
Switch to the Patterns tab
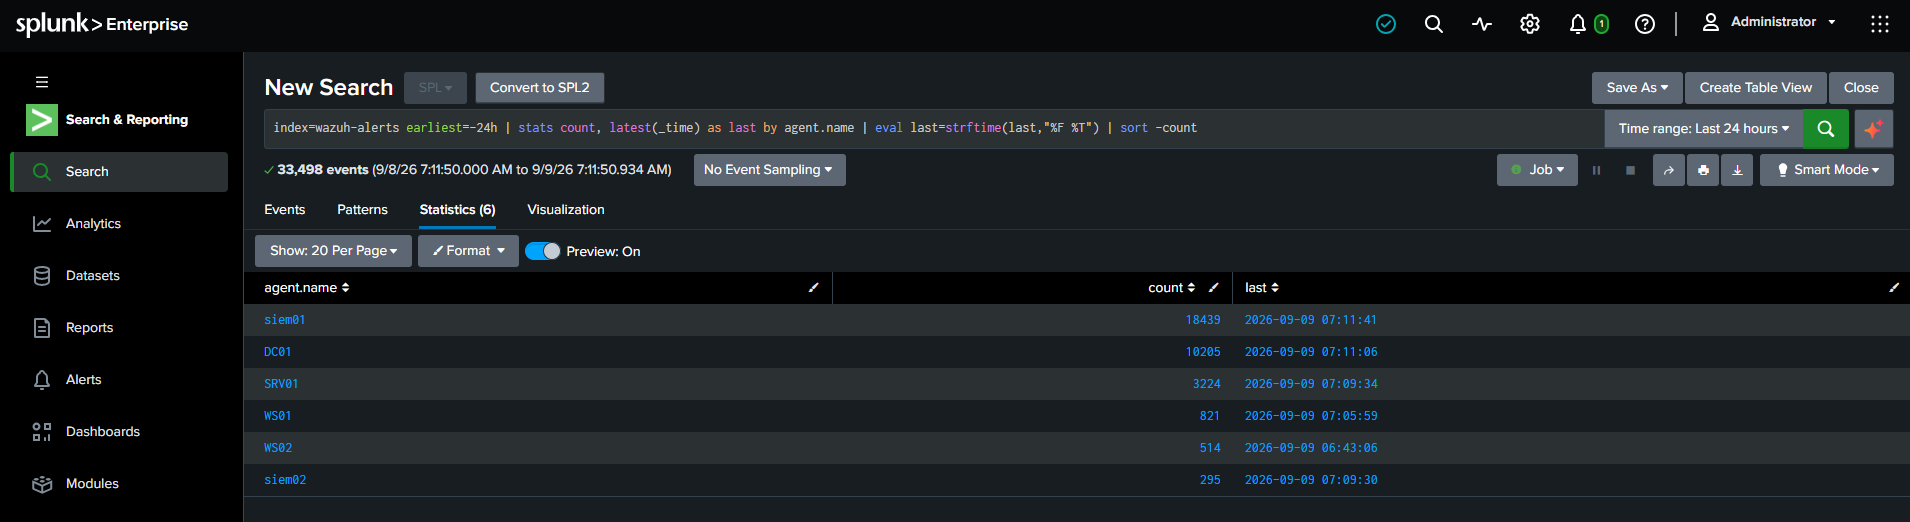coord(362,210)
